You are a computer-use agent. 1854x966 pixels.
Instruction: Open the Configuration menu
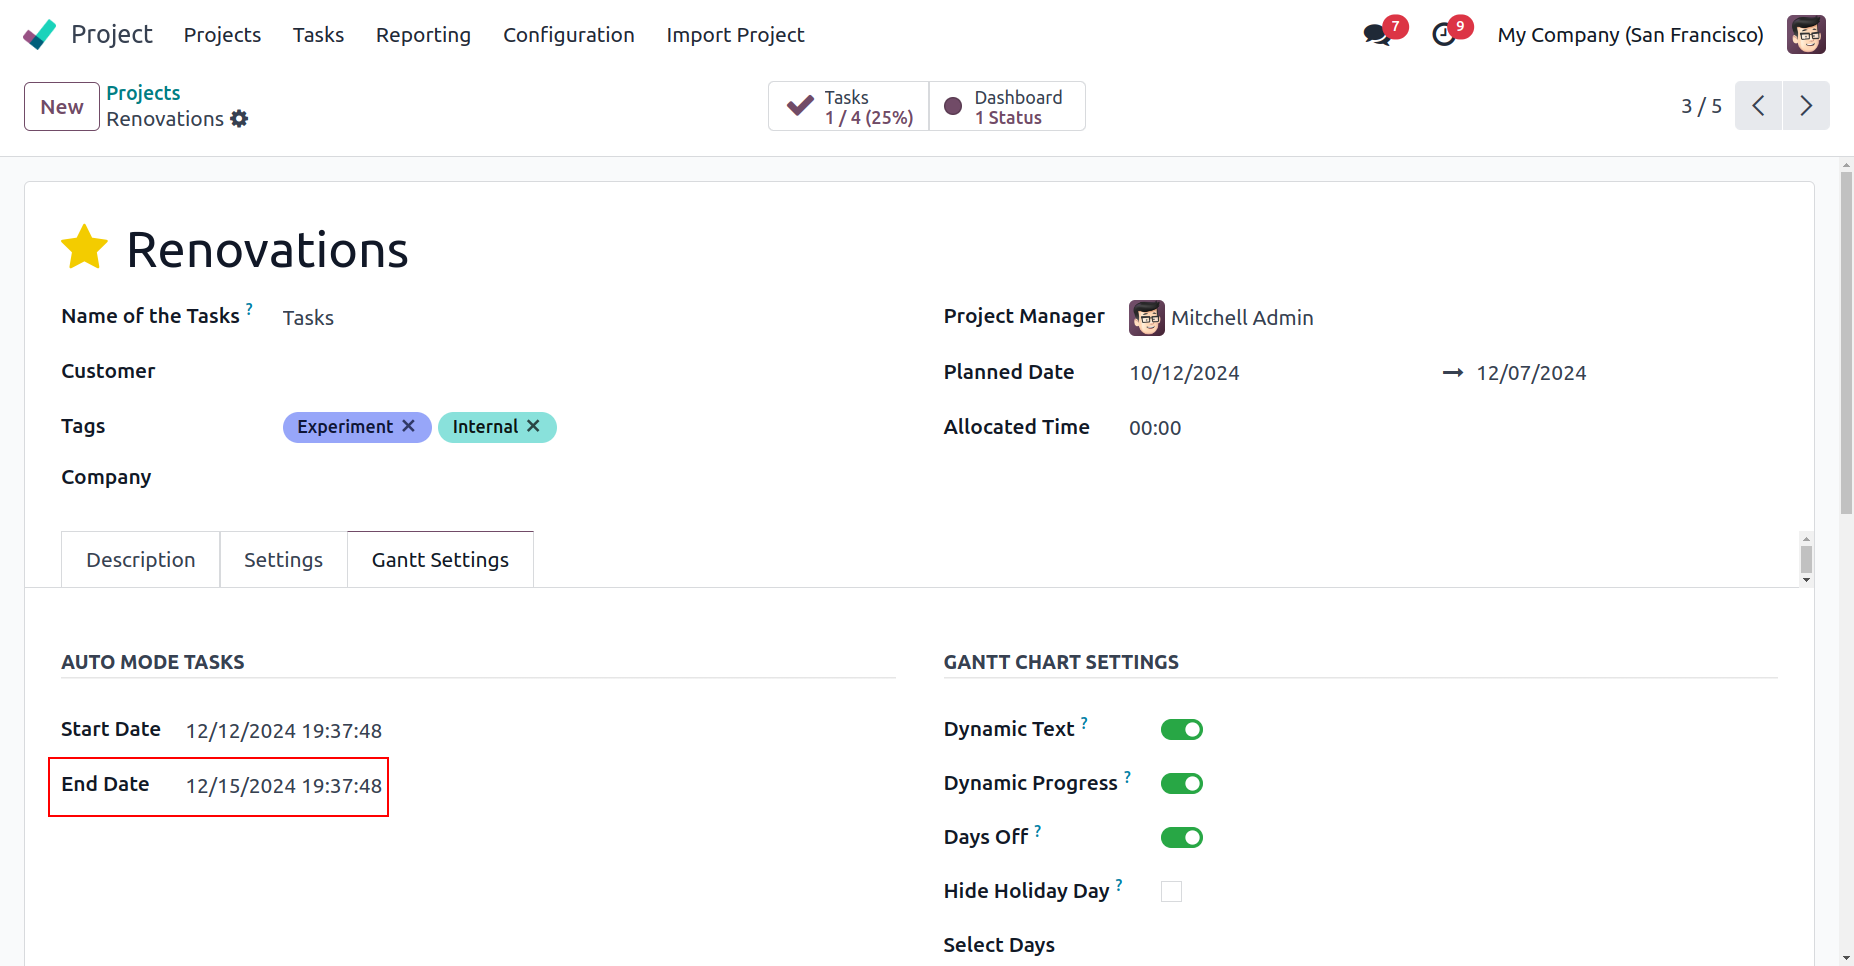tap(568, 35)
